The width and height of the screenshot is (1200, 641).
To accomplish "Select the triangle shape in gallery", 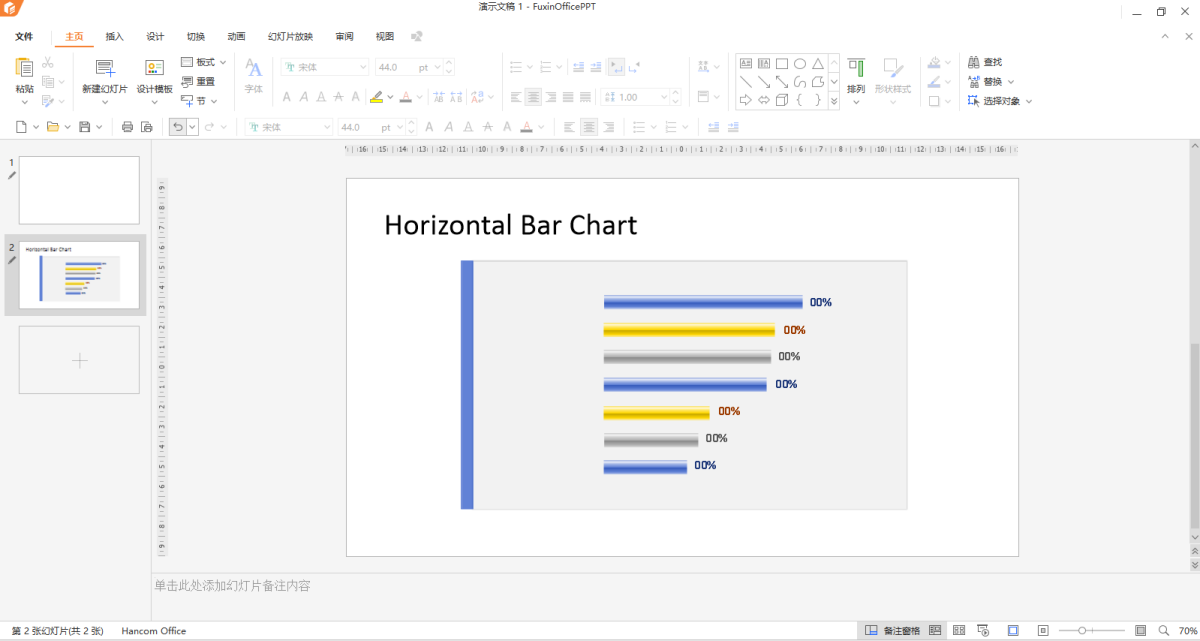I will (x=818, y=64).
